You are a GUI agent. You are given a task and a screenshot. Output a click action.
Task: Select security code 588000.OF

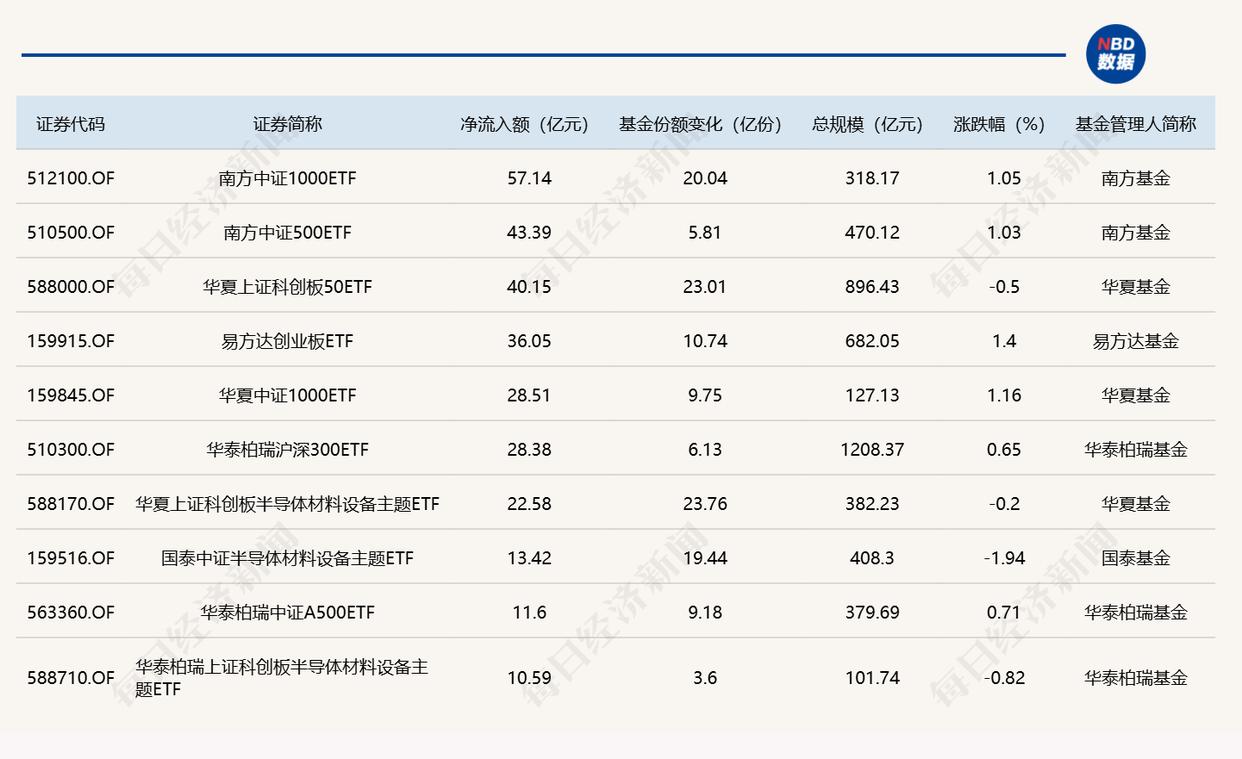coord(71,286)
